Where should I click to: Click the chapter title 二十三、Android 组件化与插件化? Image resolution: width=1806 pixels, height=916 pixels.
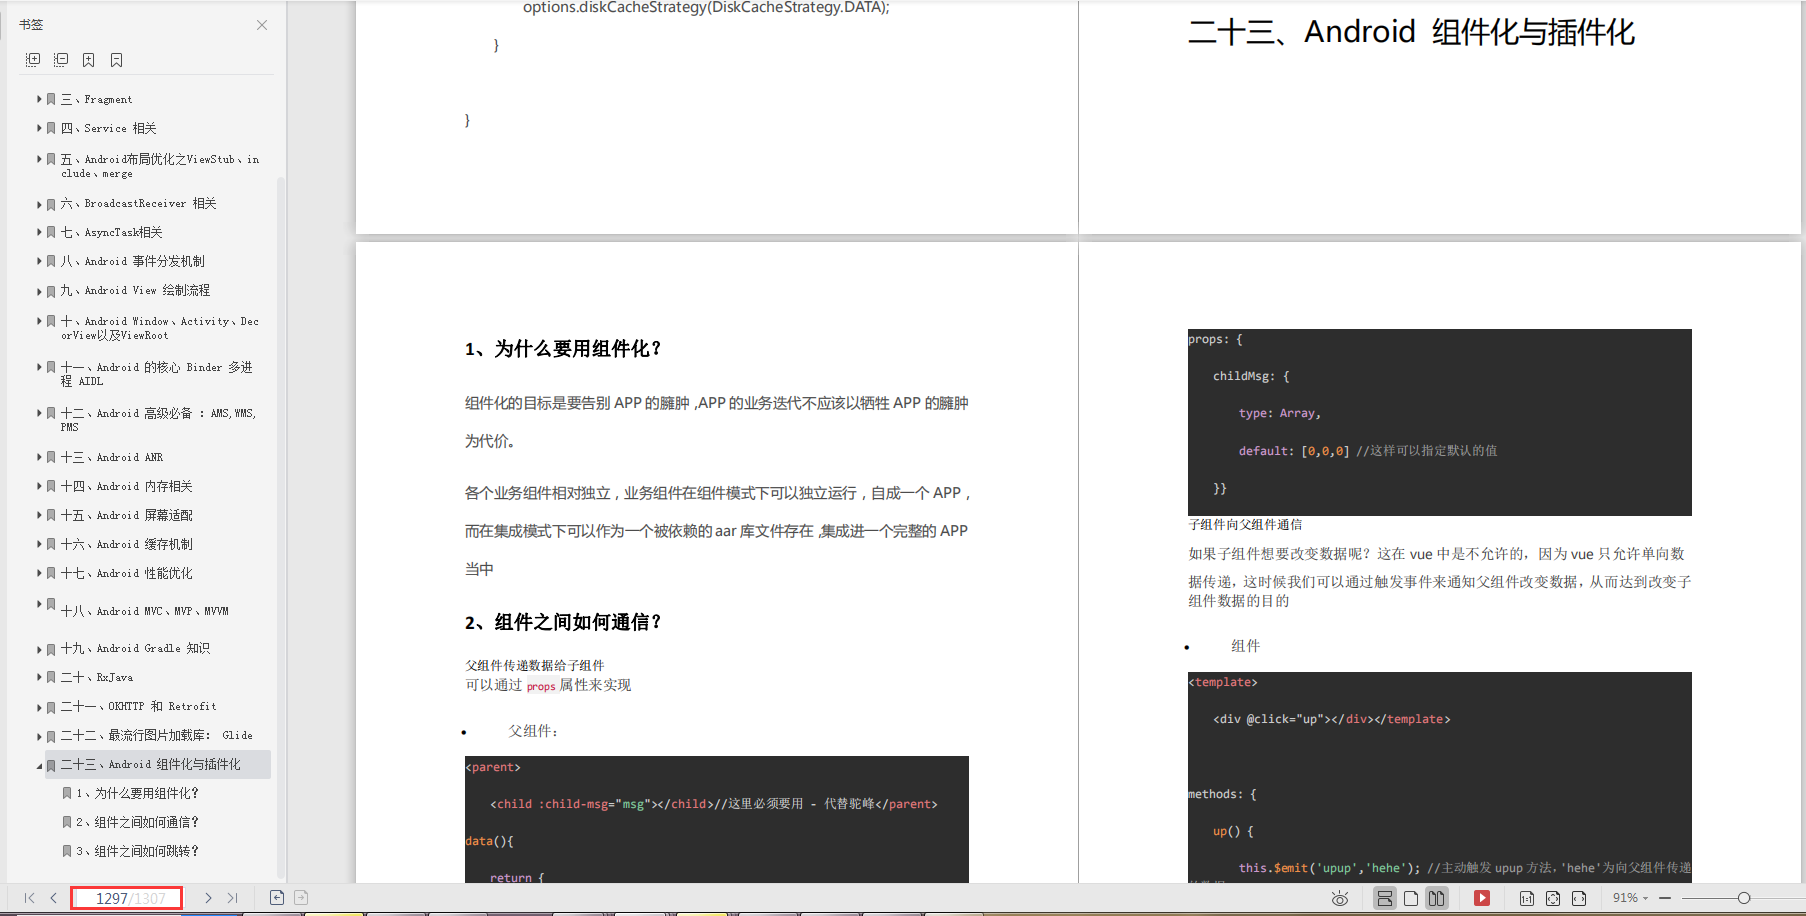1411,32
